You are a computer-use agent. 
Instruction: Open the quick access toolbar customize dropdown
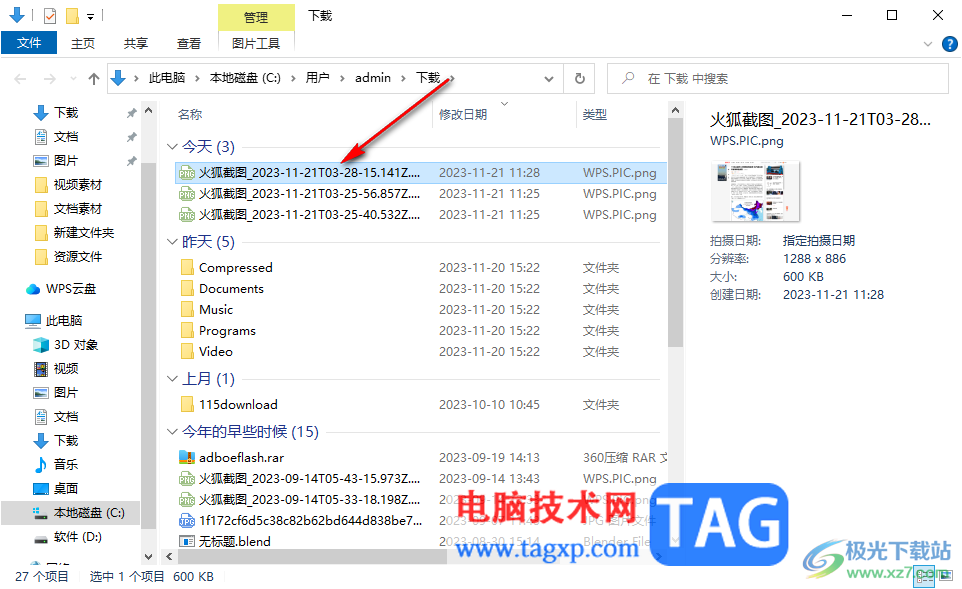pyautogui.click(x=90, y=16)
